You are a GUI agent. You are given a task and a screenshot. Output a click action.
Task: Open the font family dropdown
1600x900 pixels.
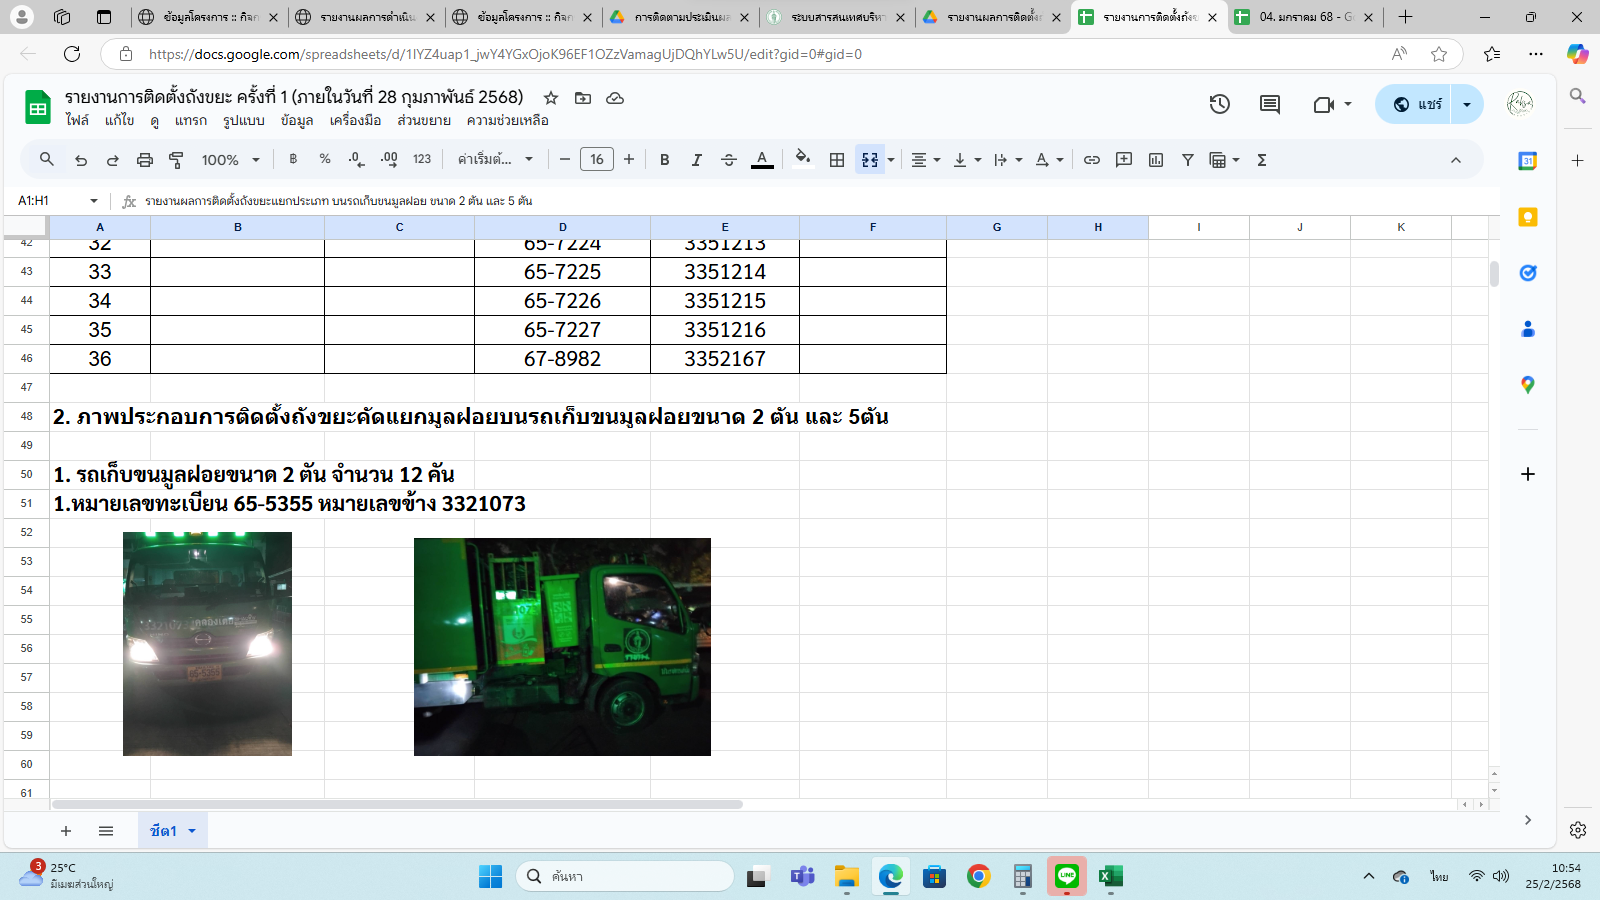click(496, 160)
